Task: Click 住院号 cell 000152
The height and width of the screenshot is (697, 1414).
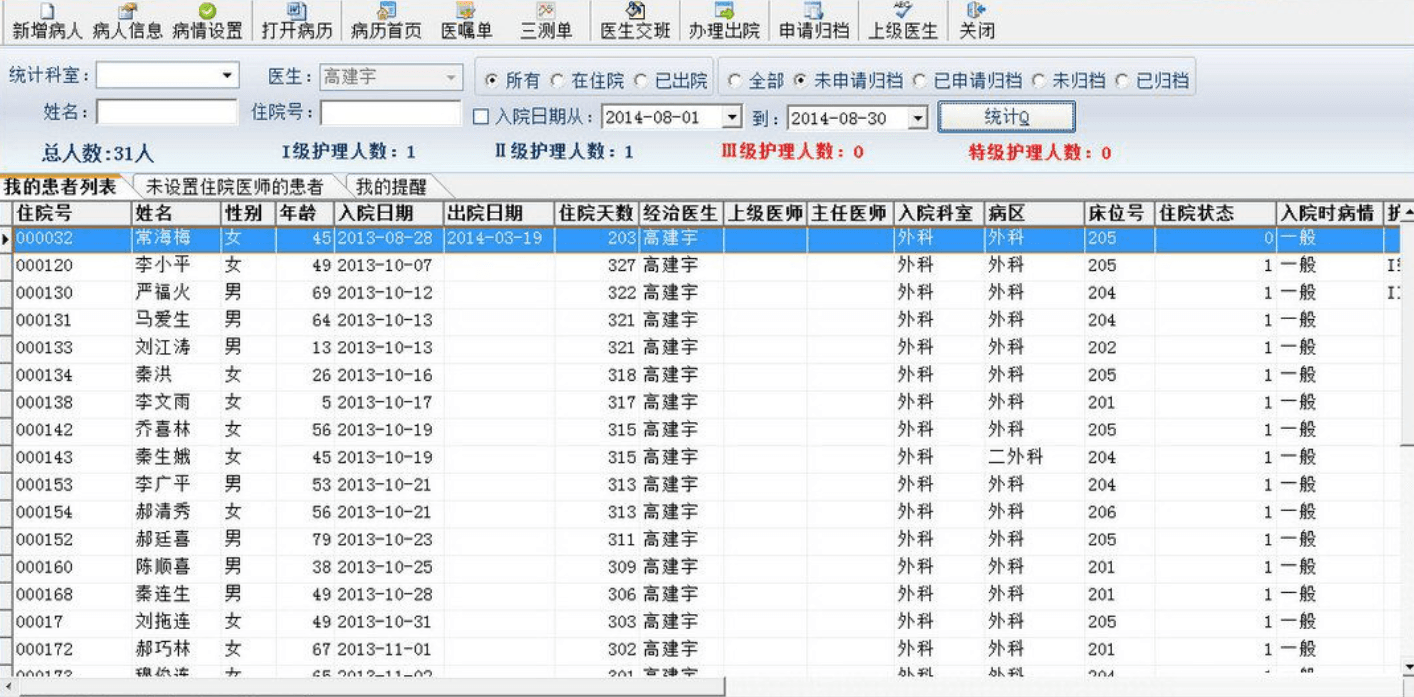Action: [x=72, y=539]
